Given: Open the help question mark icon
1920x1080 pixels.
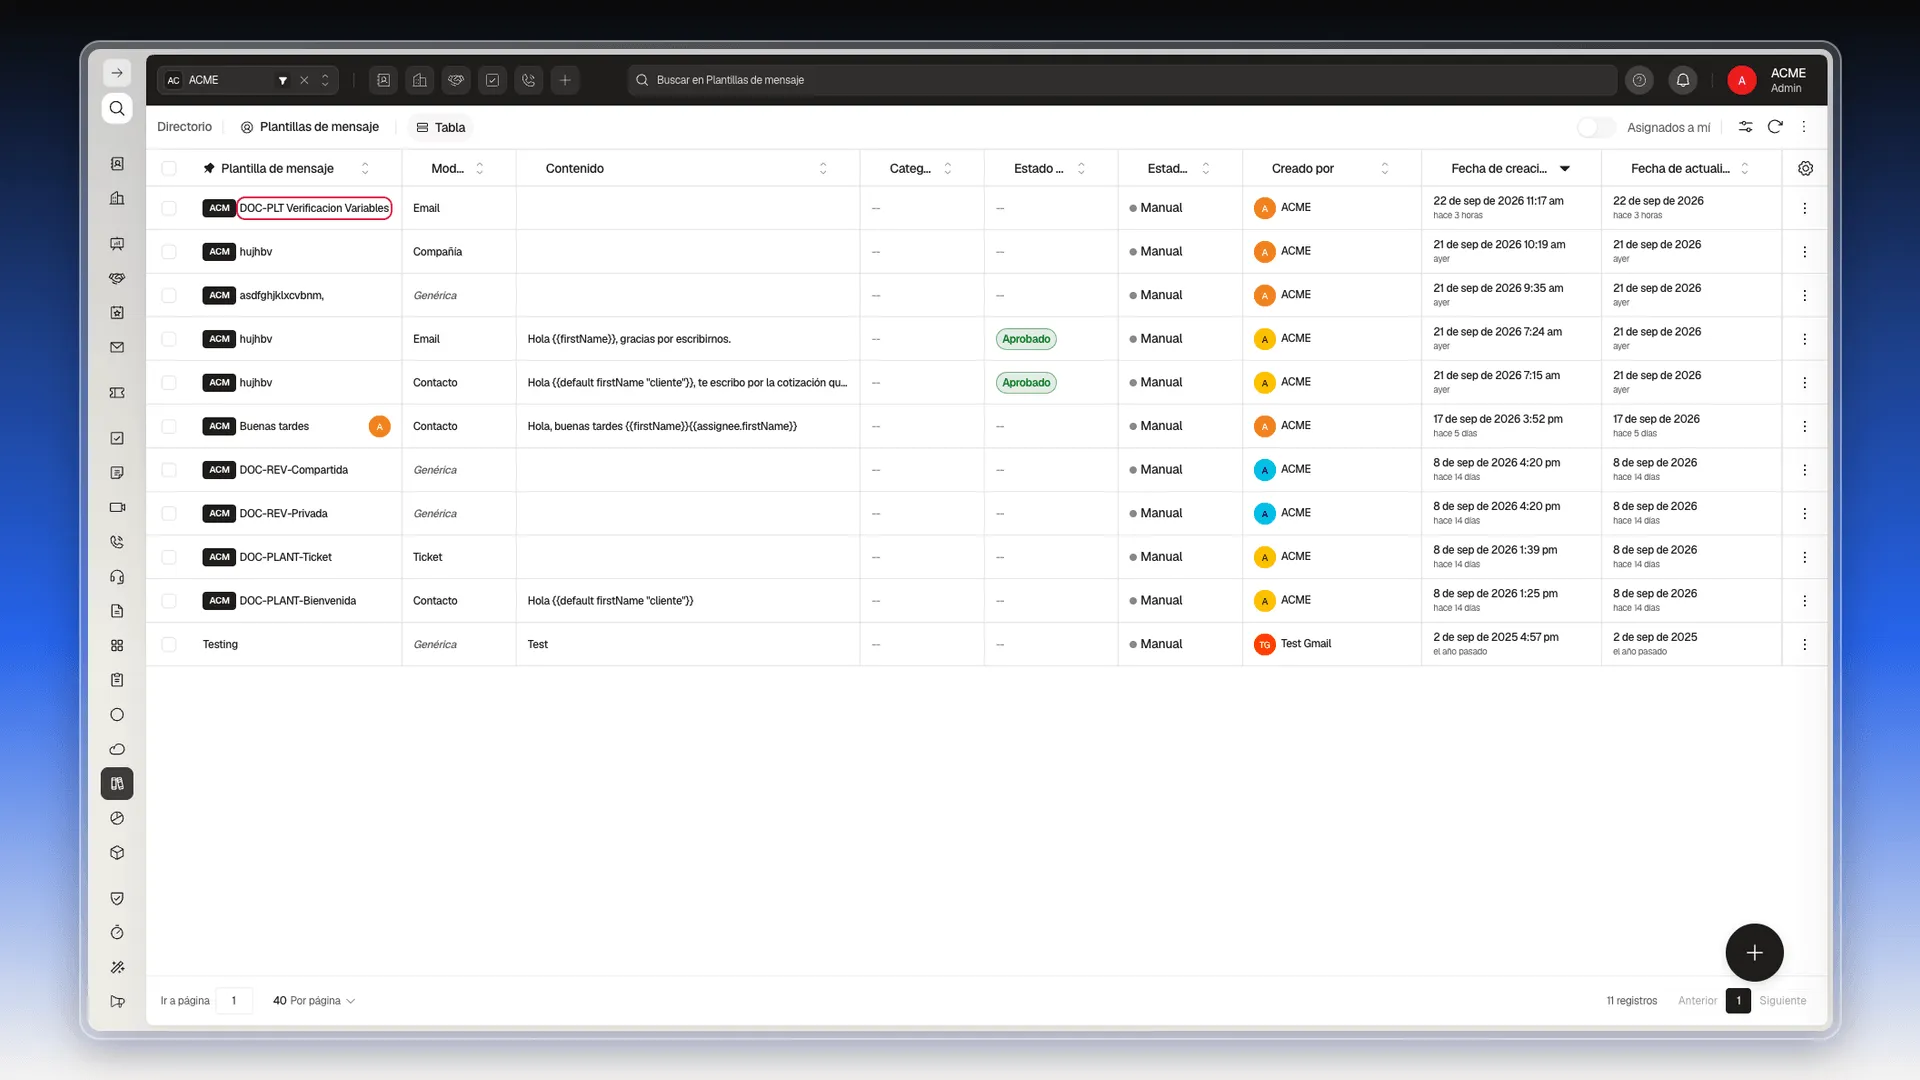Looking at the screenshot, I should coord(1639,80).
